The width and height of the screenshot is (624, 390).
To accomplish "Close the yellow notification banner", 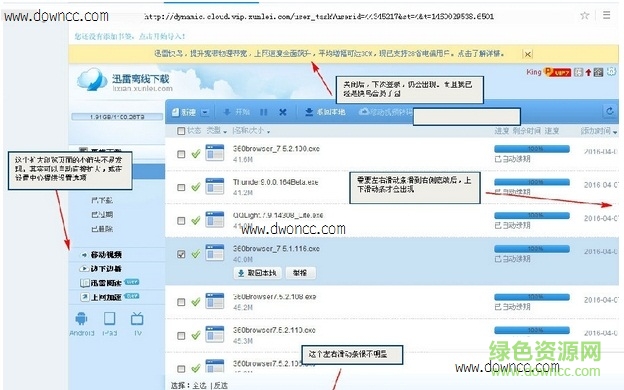I will coord(527,54).
